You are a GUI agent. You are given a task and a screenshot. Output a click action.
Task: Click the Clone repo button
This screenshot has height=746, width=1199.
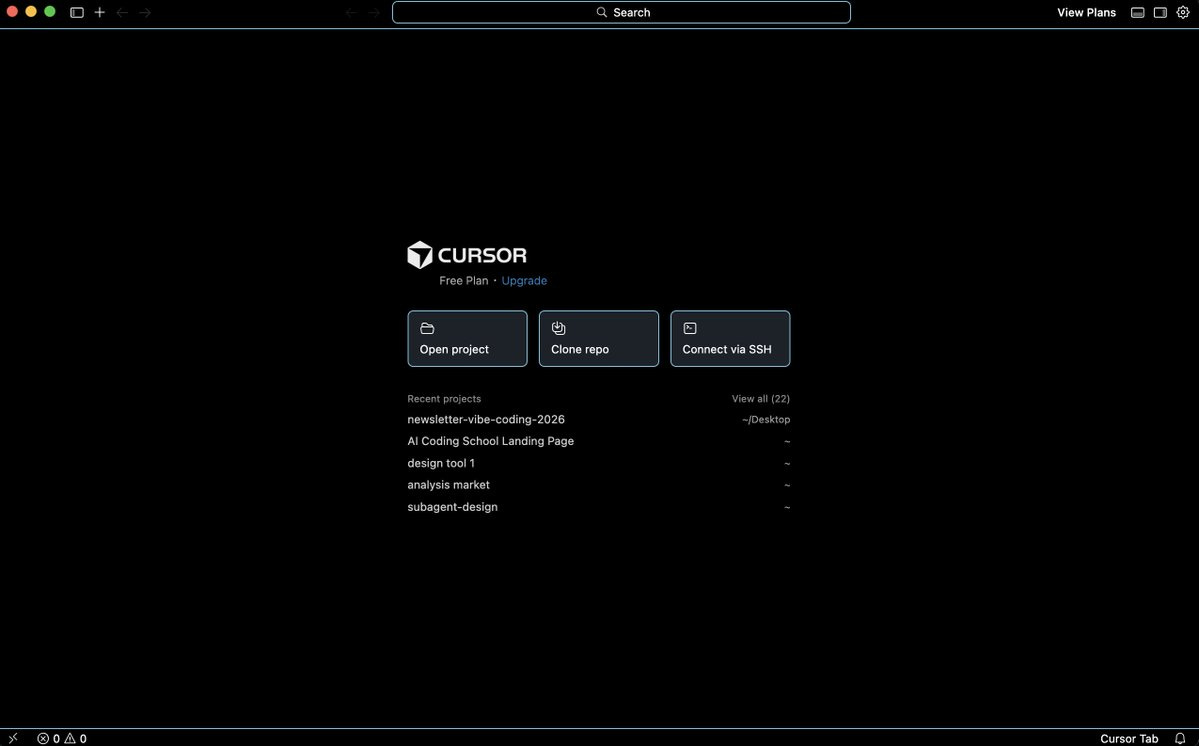(599, 339)
